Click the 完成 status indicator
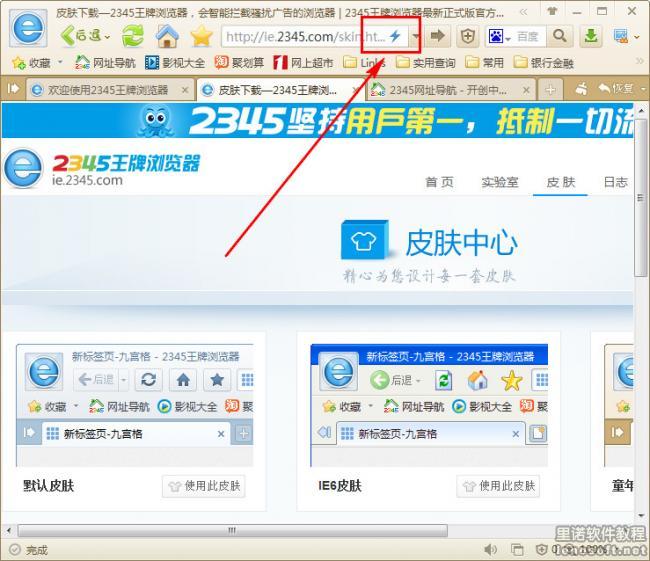 (x=29, y=550)
